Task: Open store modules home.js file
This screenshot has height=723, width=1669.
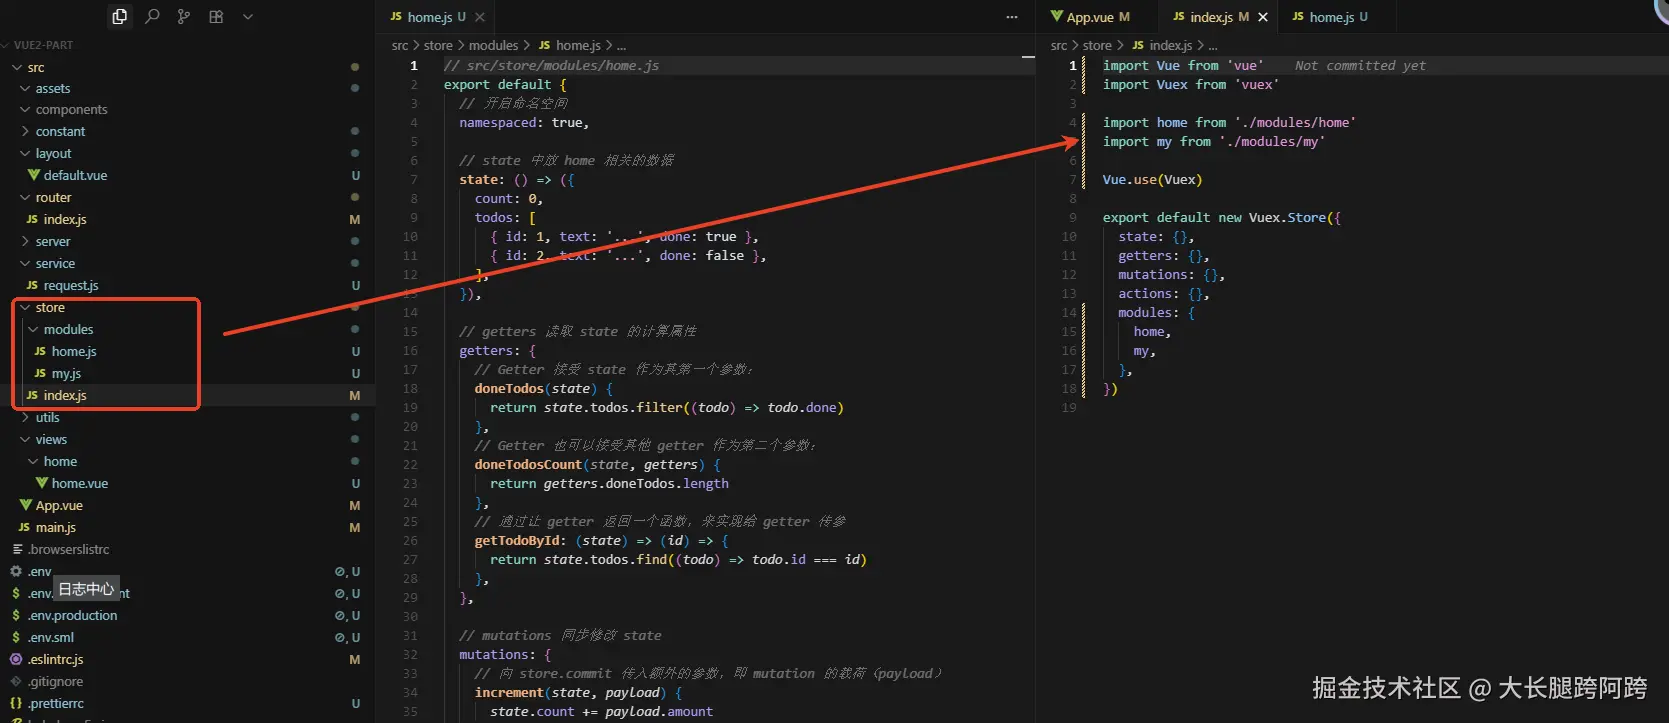Action: tap(74, 351)
